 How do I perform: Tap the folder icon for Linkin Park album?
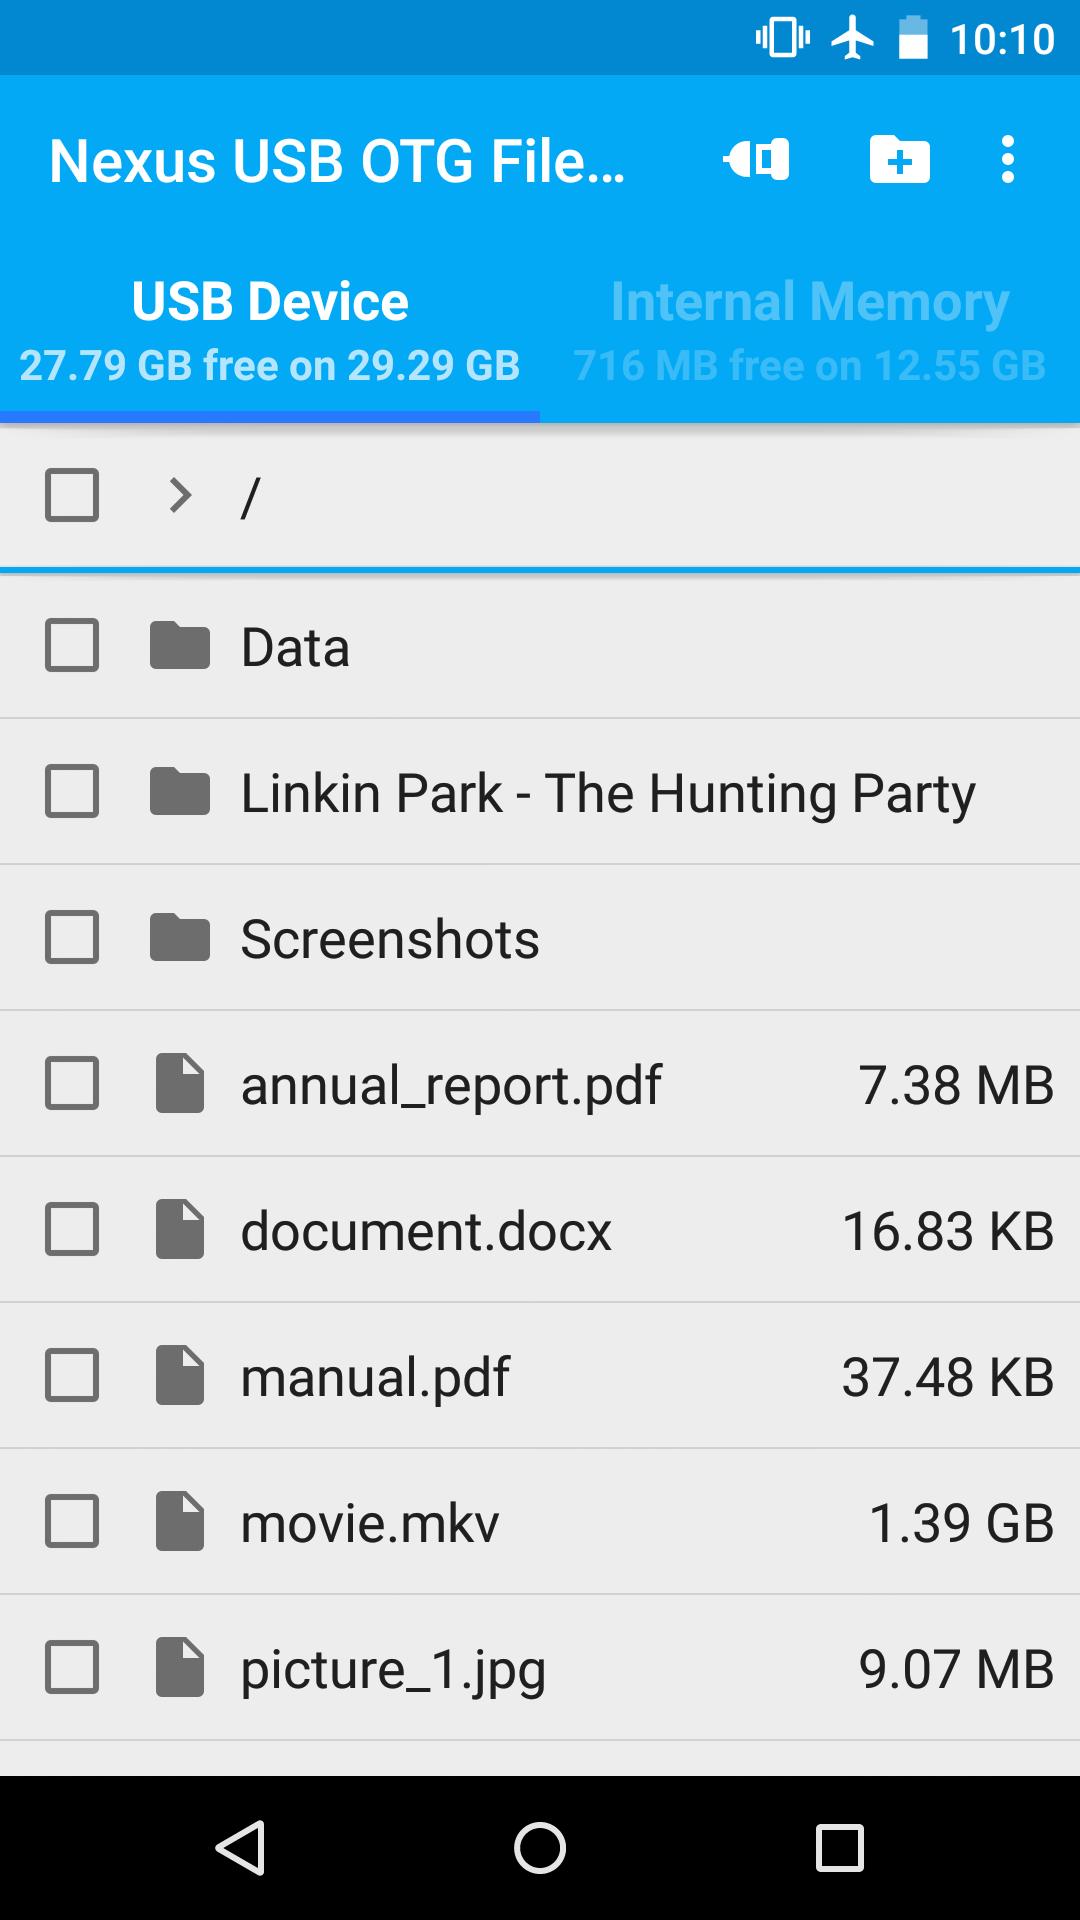[x=179, y=792]
